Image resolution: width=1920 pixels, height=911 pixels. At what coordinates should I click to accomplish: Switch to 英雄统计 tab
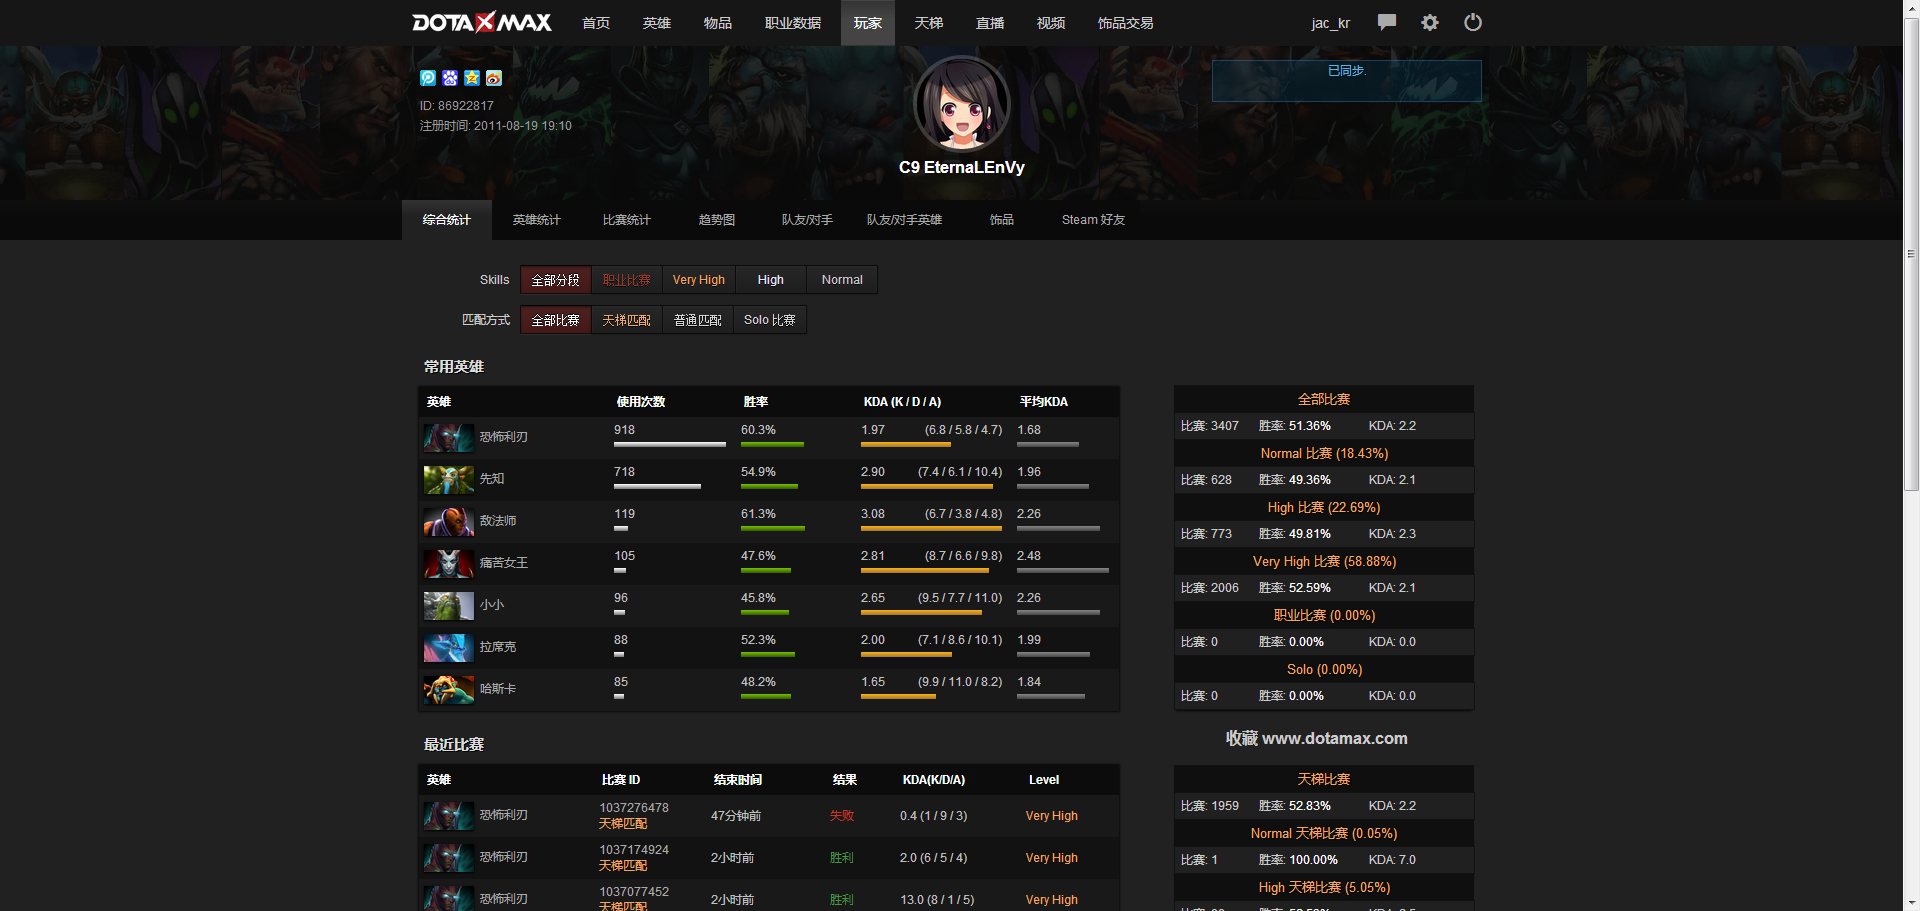coord(537,220)
